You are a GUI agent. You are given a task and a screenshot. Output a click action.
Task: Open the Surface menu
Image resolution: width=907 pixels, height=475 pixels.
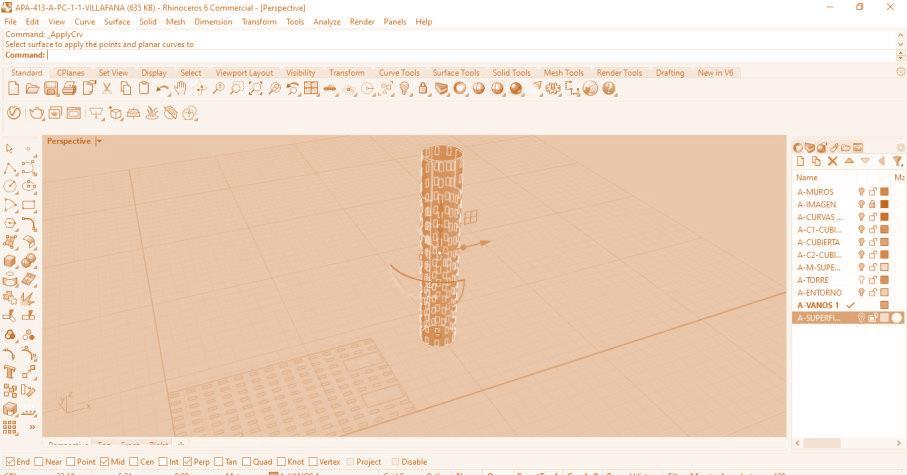pos(117,21)
